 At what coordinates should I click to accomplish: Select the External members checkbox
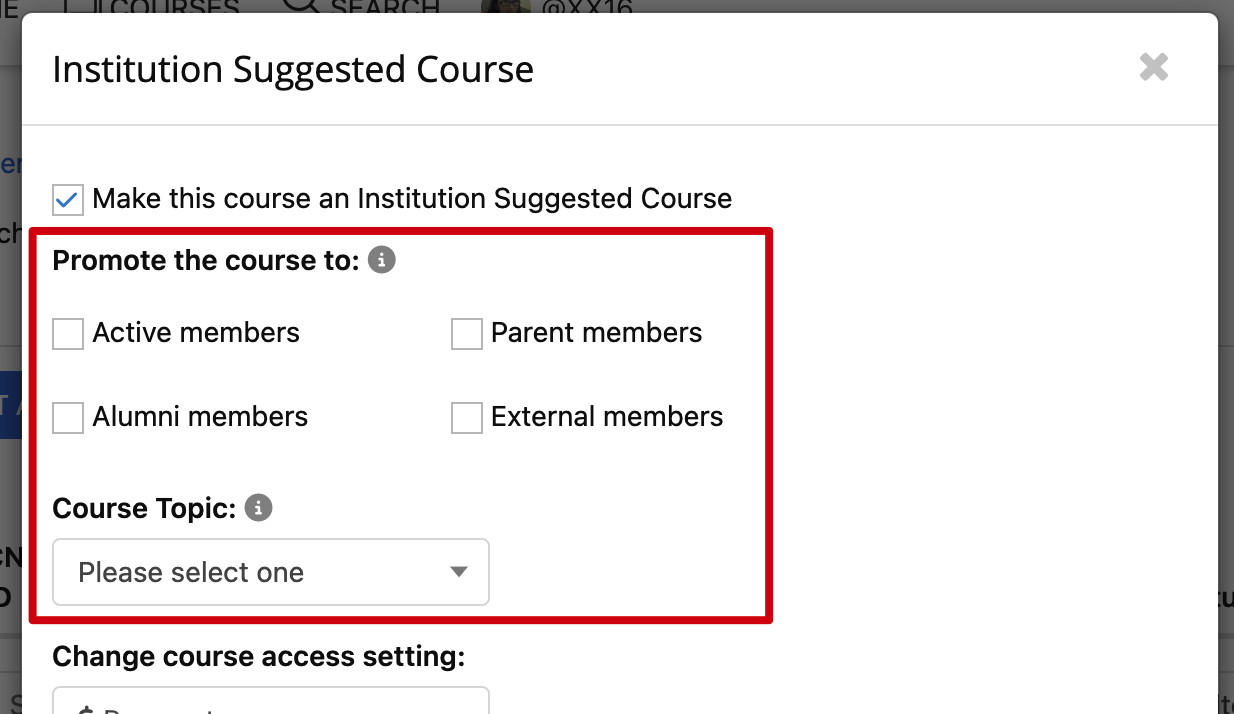click(x=467, y=417)
